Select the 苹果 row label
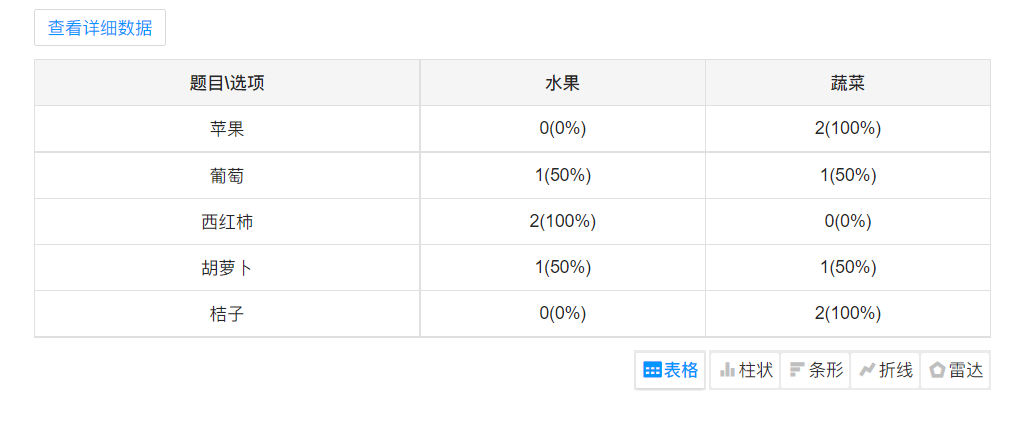This screenshot has height=423, width=1018. [227, 129]
